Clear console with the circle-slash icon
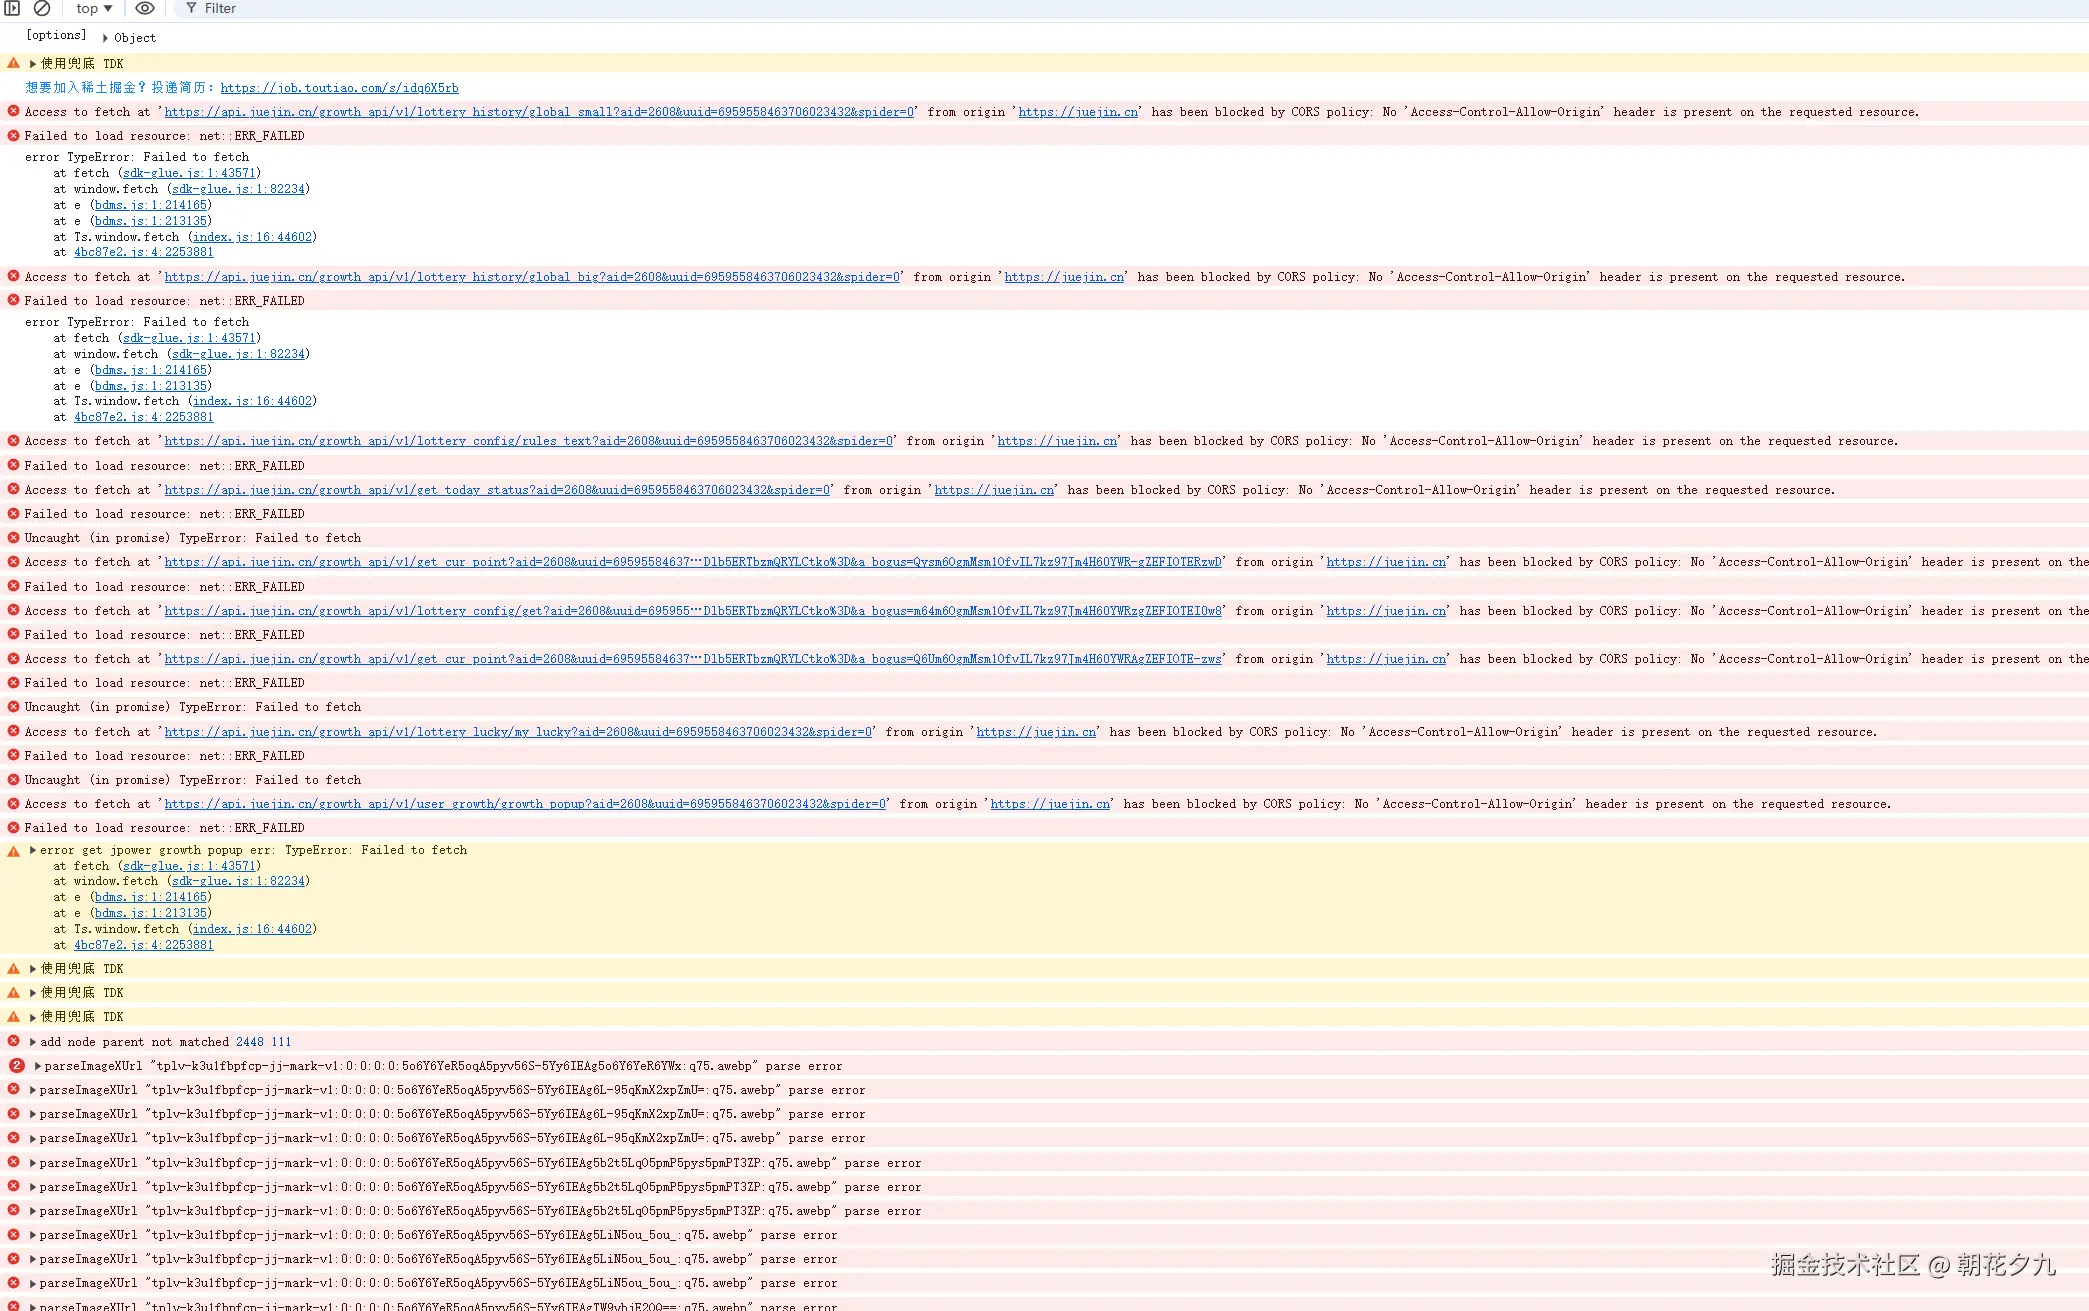2089x1311 pixels. pyautogui.click(x=42, y=8)
